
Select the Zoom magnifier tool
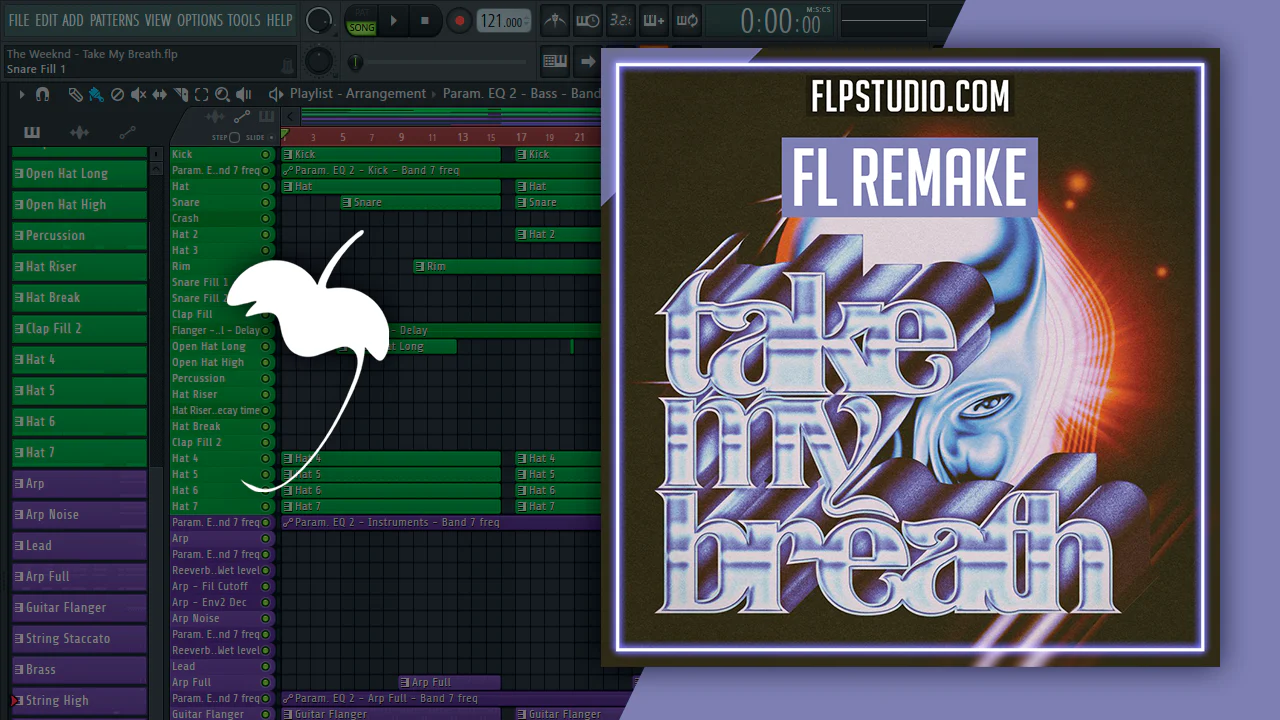tap(222, 94)
